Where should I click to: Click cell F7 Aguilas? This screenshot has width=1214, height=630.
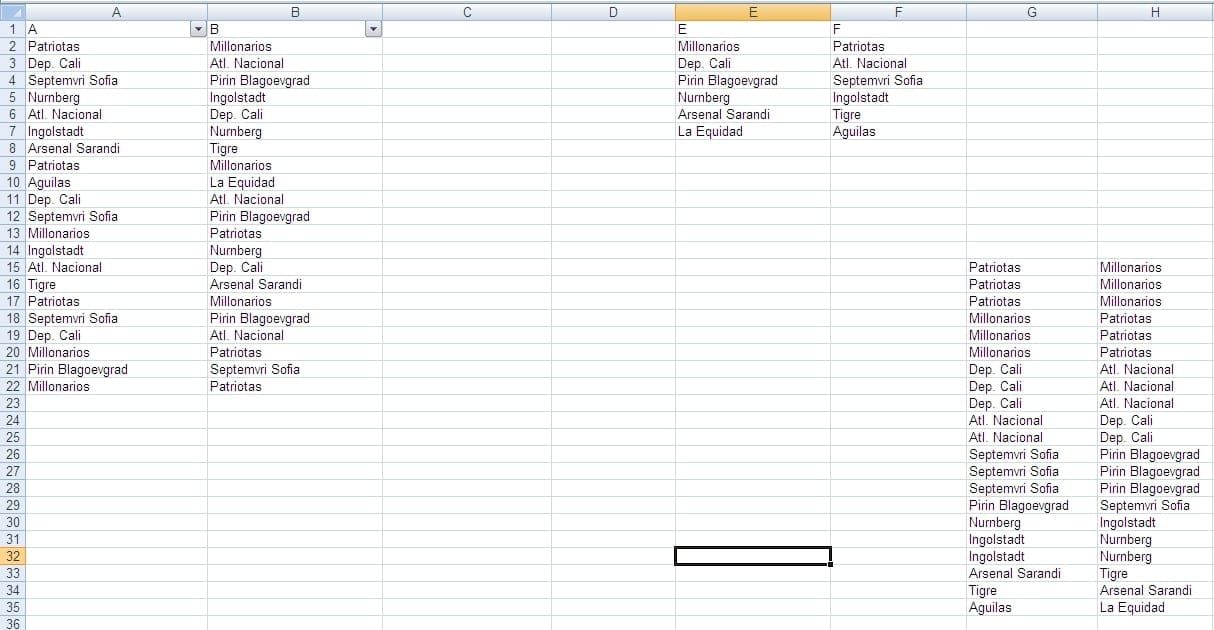tap(898, 131)
